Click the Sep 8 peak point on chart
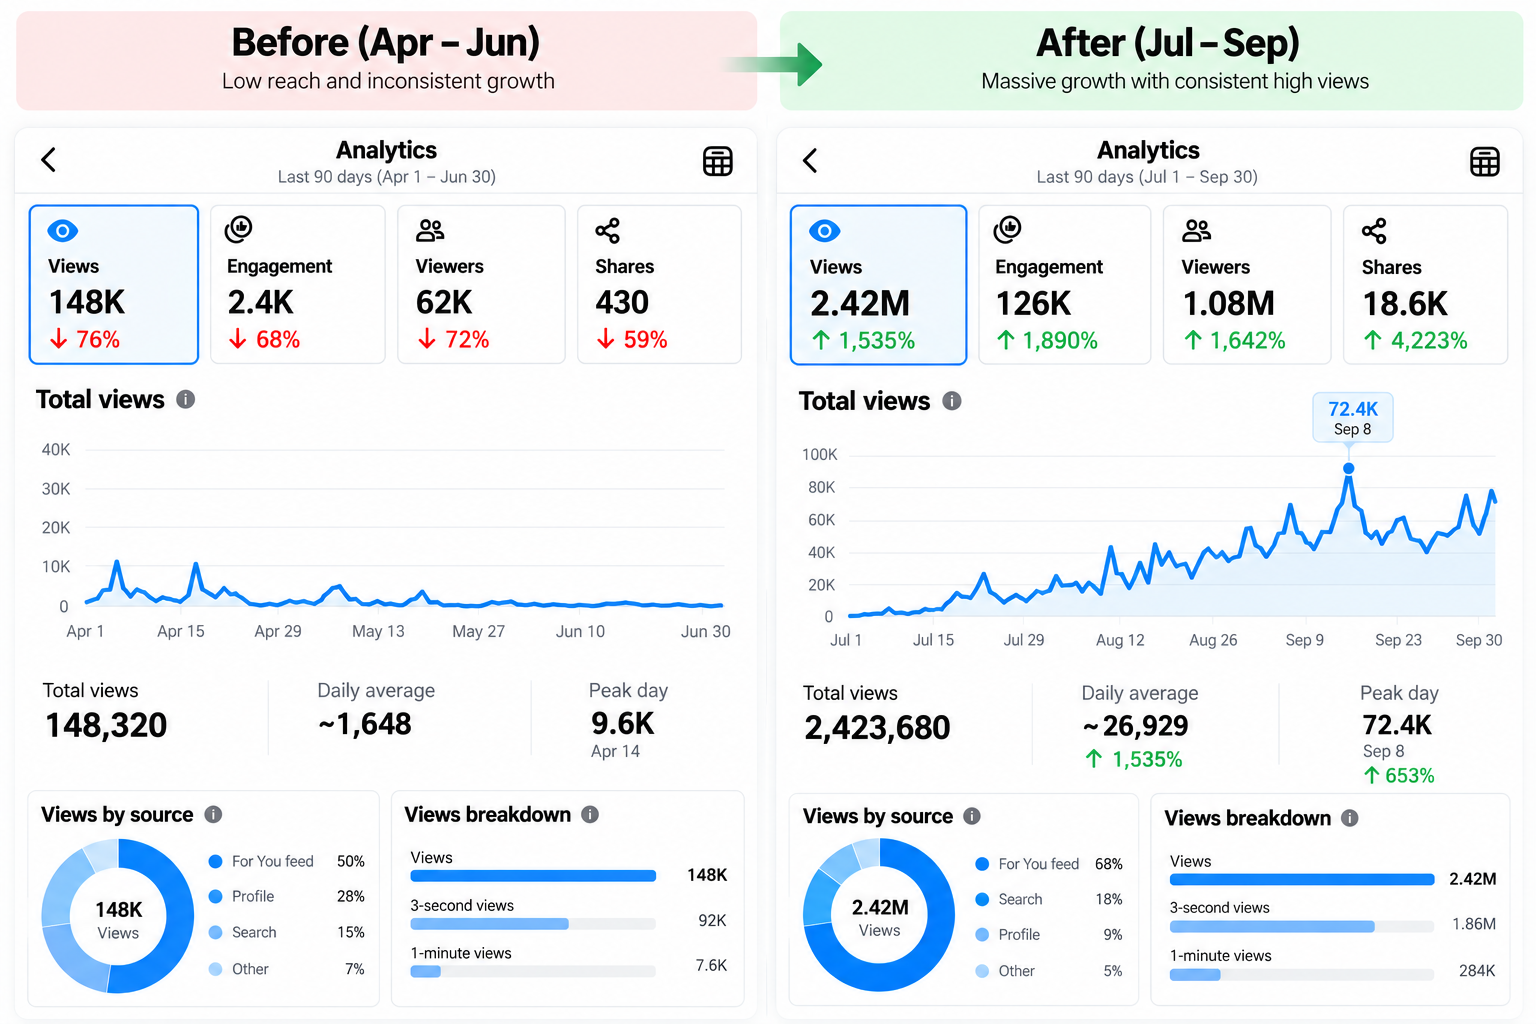The image size is (1536, 1024). click(x=1349, y=468)
